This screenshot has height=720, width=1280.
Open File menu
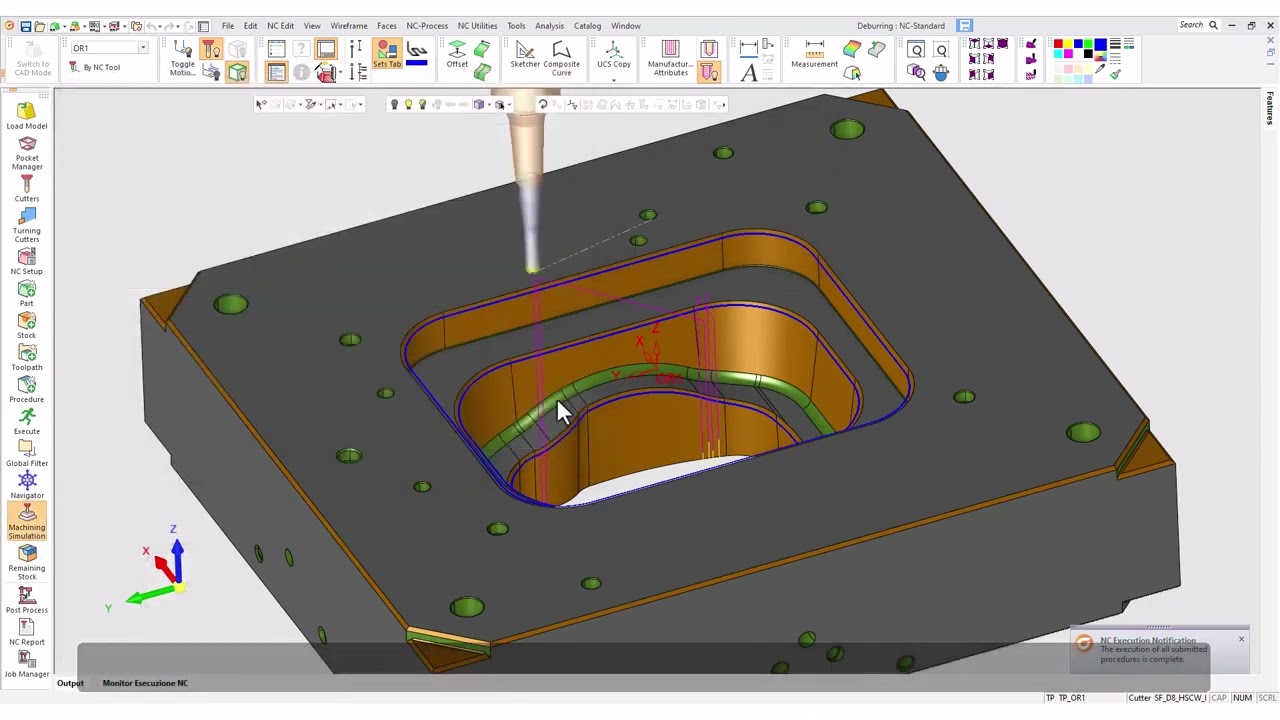228,26
